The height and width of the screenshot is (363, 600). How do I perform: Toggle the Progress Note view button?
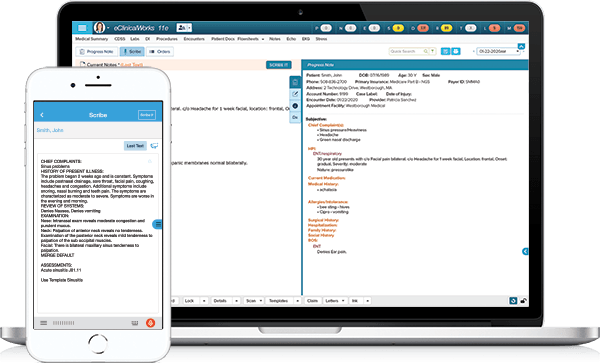(97, 52)
